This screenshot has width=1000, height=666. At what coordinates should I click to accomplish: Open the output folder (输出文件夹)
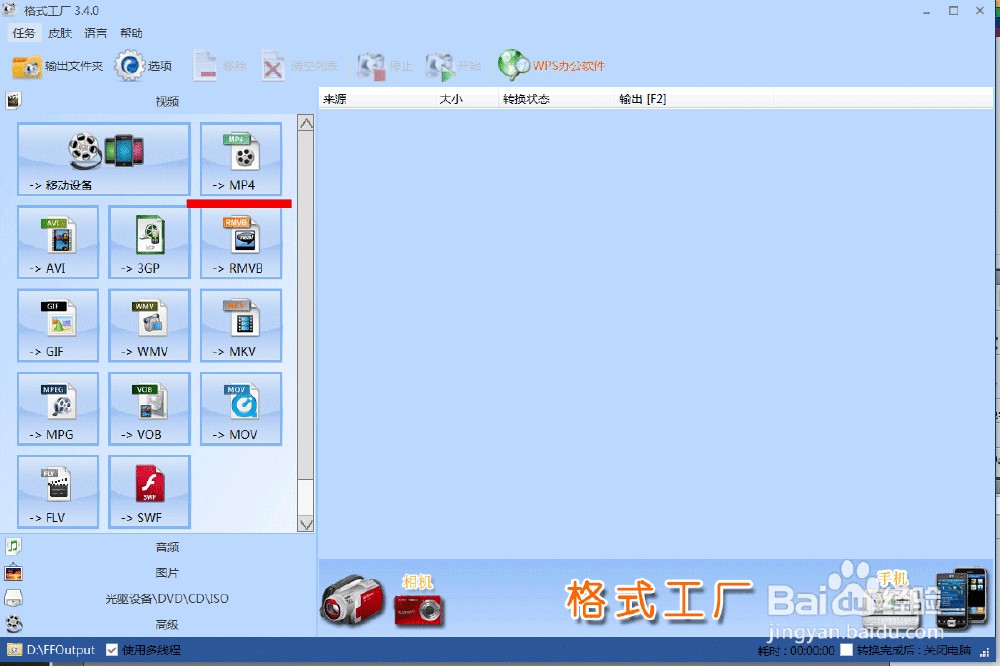pyautogui.click(x=57, y=66)
